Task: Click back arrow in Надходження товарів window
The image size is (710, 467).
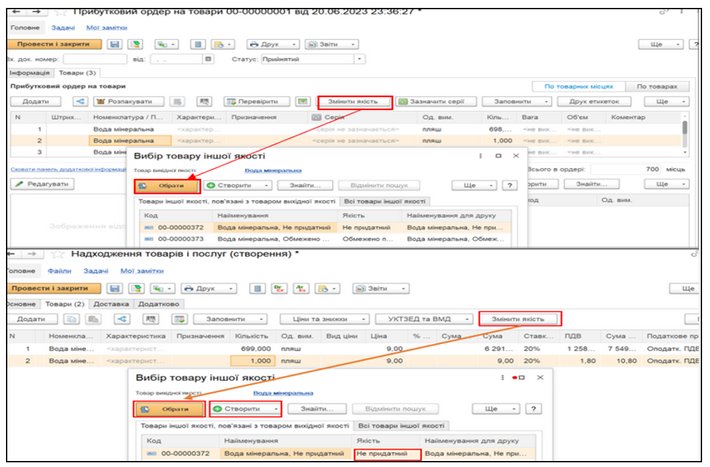Action: coord(10,255)
